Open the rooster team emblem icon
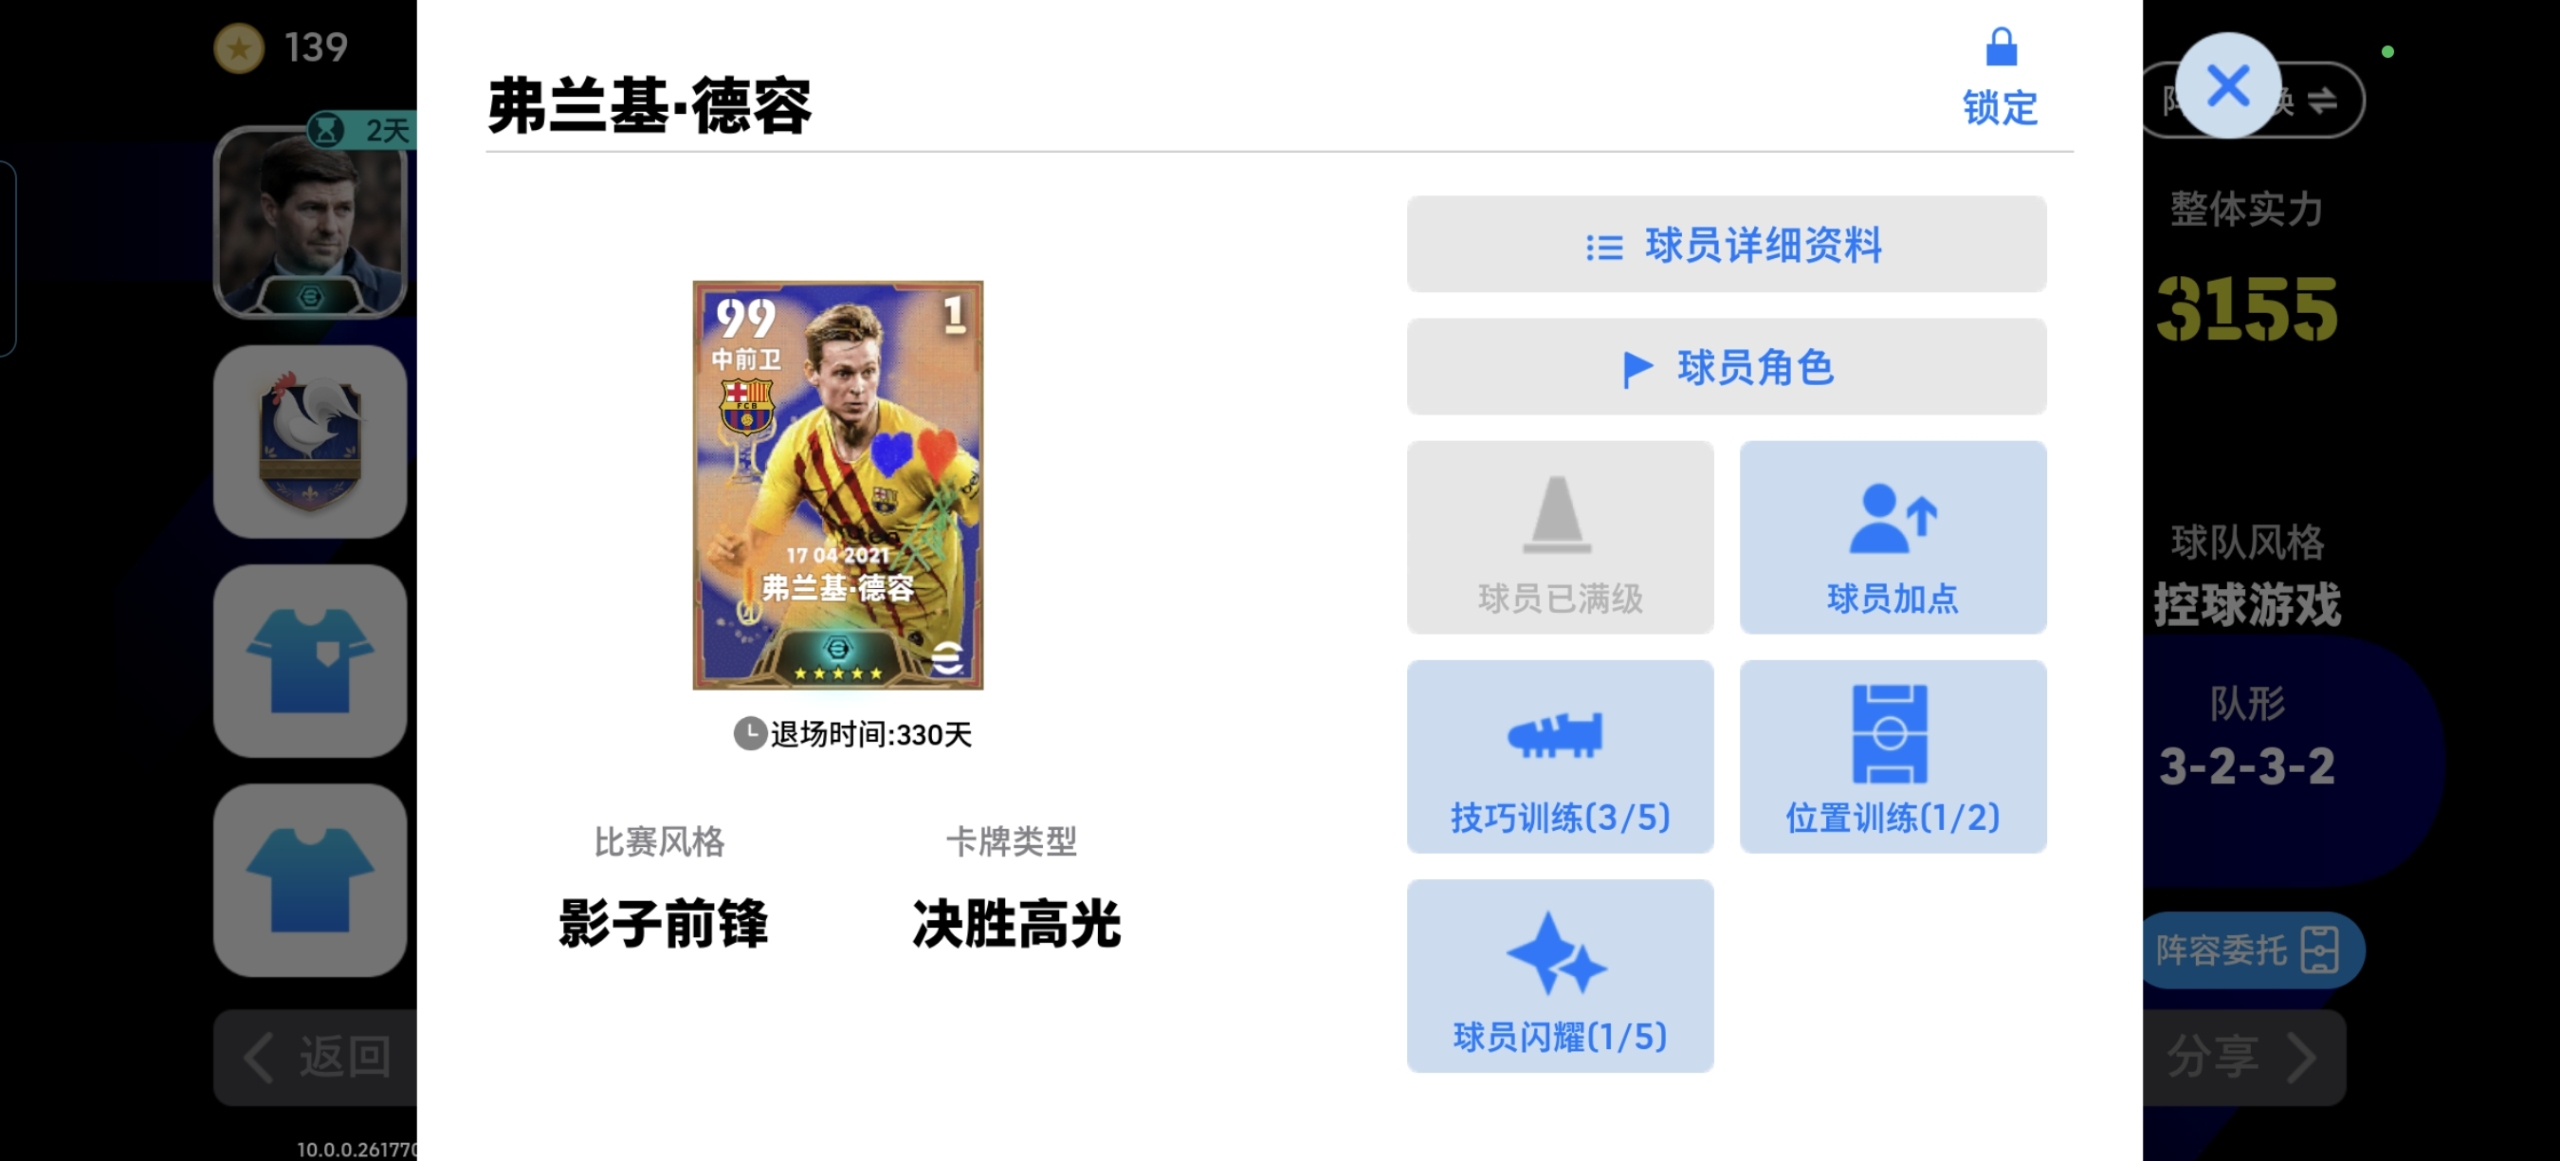The width and height of the screenshot is (2560, 1161). 311,442
